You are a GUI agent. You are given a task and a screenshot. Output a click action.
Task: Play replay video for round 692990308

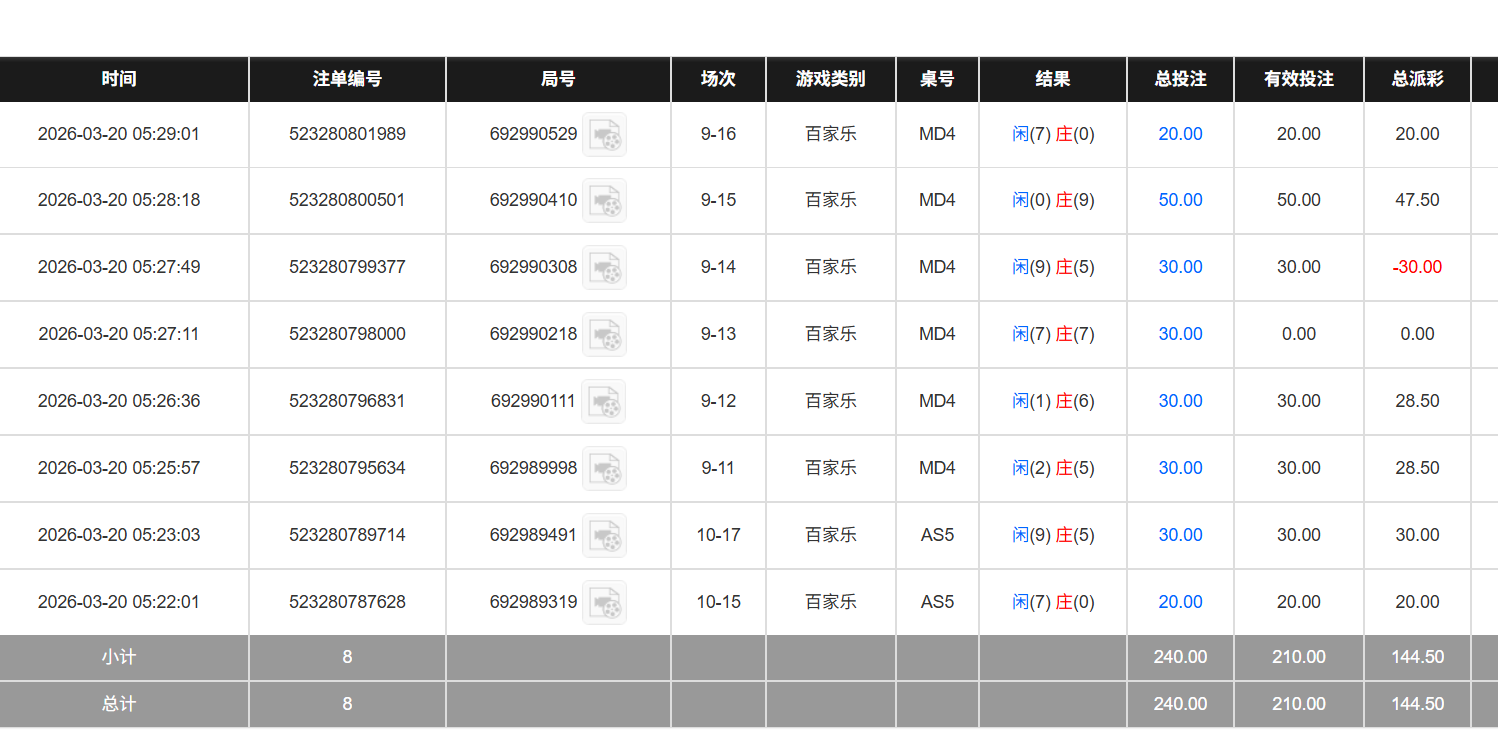pyautogui.click(x=604, y=268)
